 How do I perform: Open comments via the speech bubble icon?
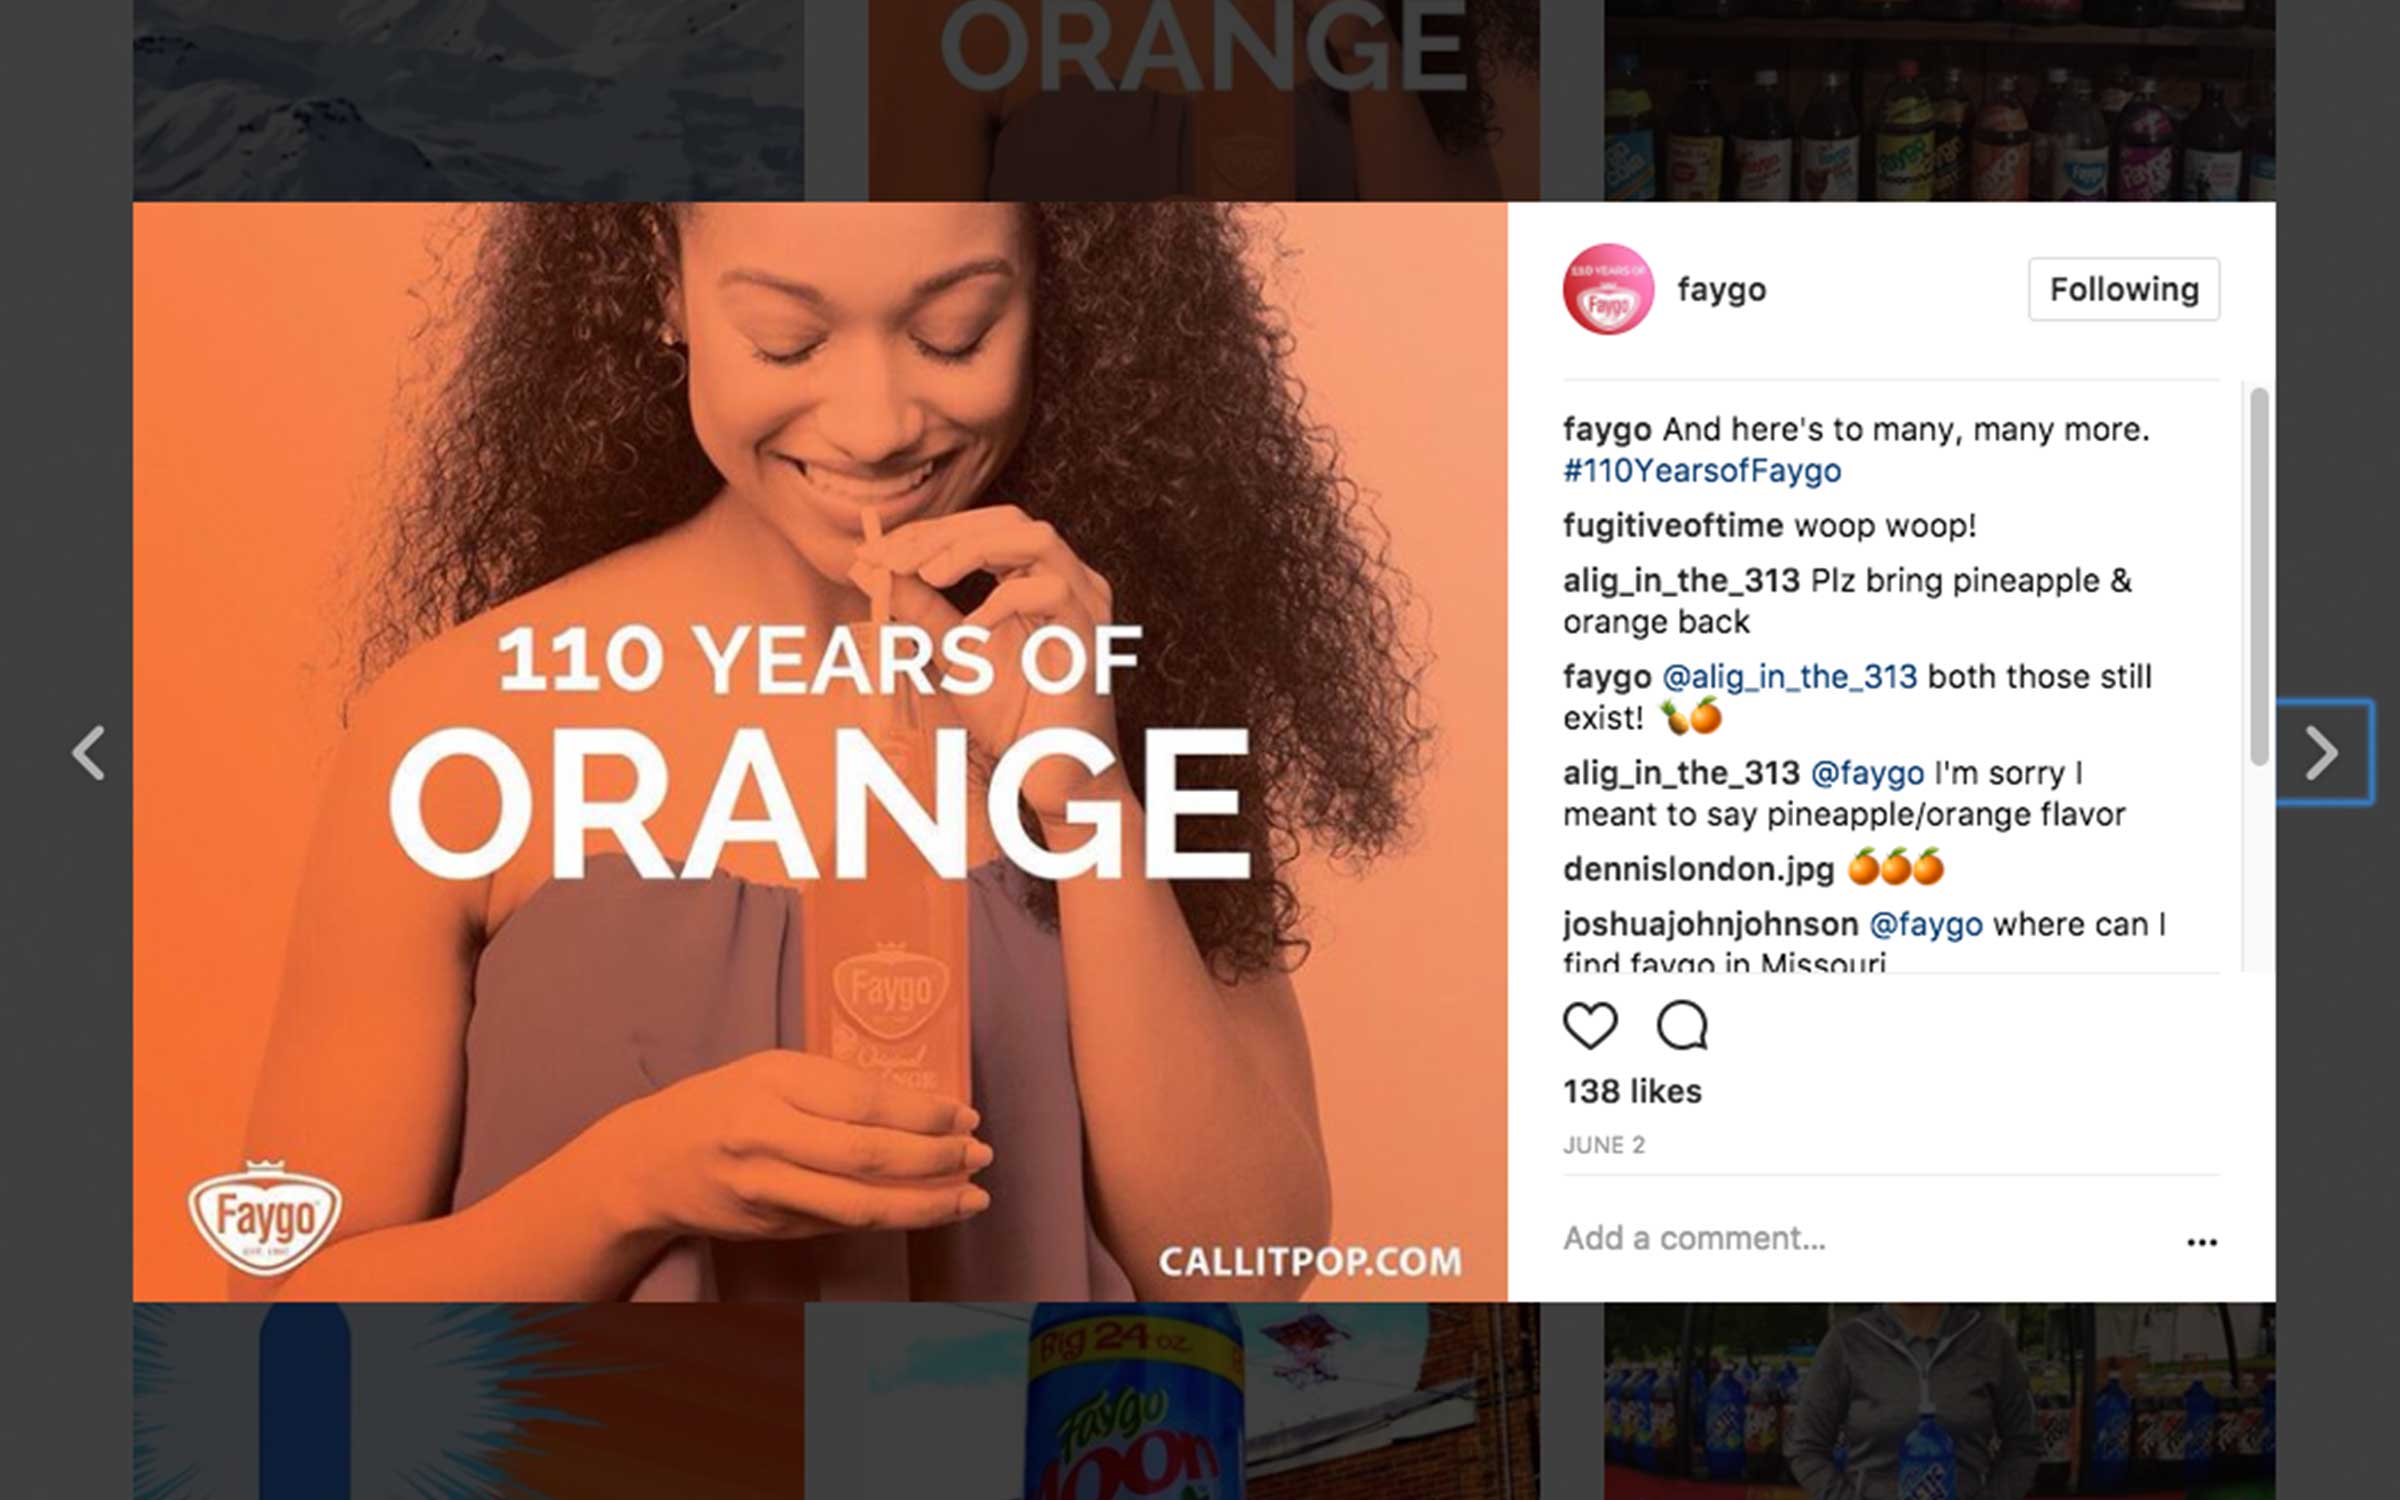pyautogui.click(x=1682, y=1025)
